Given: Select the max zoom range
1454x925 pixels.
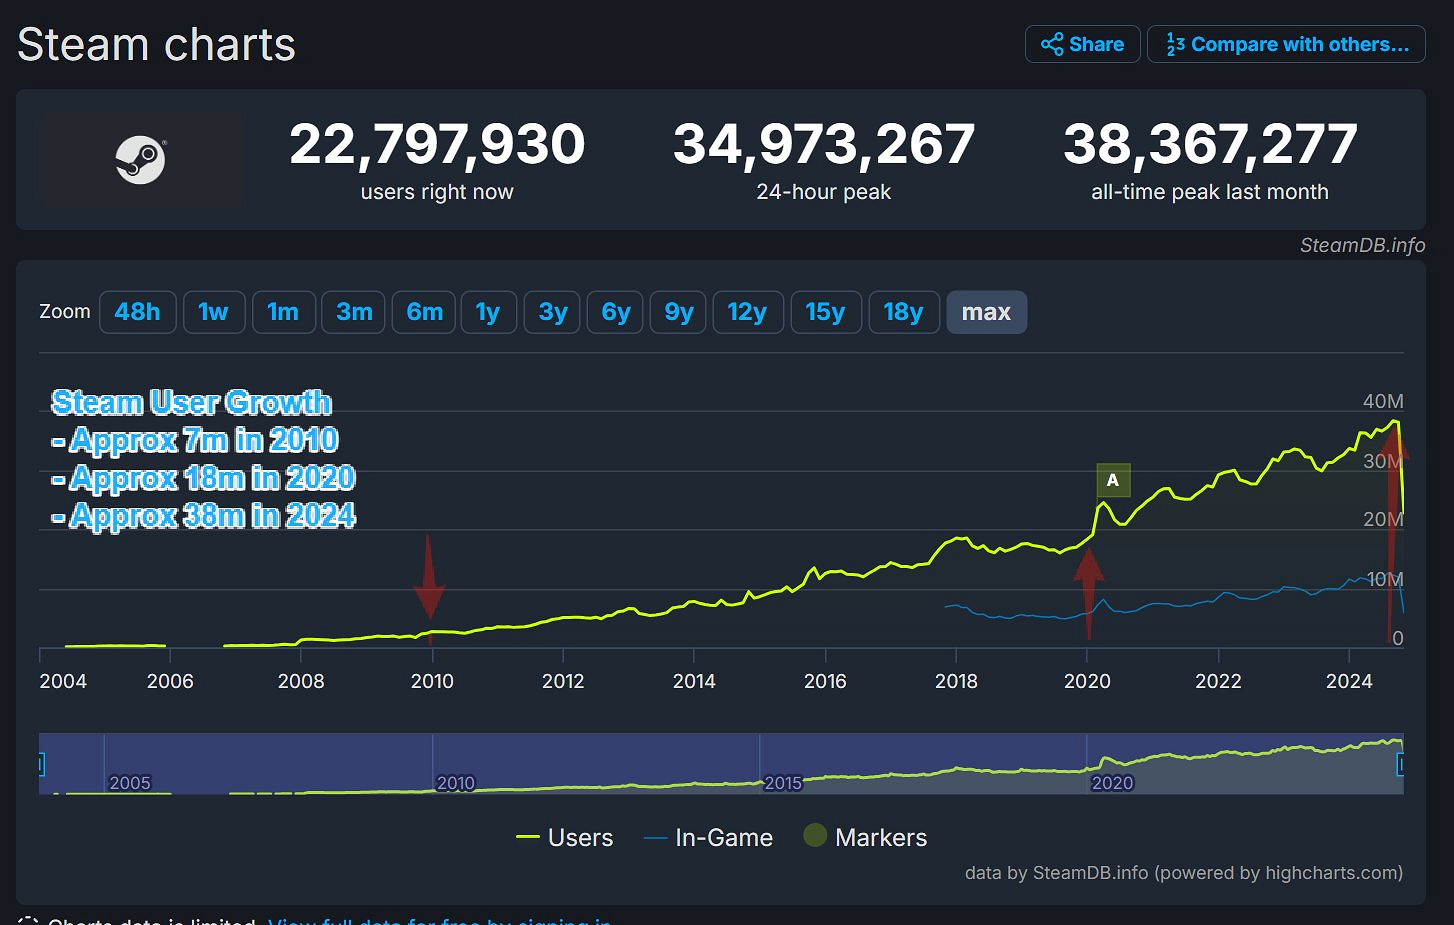Looking at the screenshot, I should tap(987, 312).
